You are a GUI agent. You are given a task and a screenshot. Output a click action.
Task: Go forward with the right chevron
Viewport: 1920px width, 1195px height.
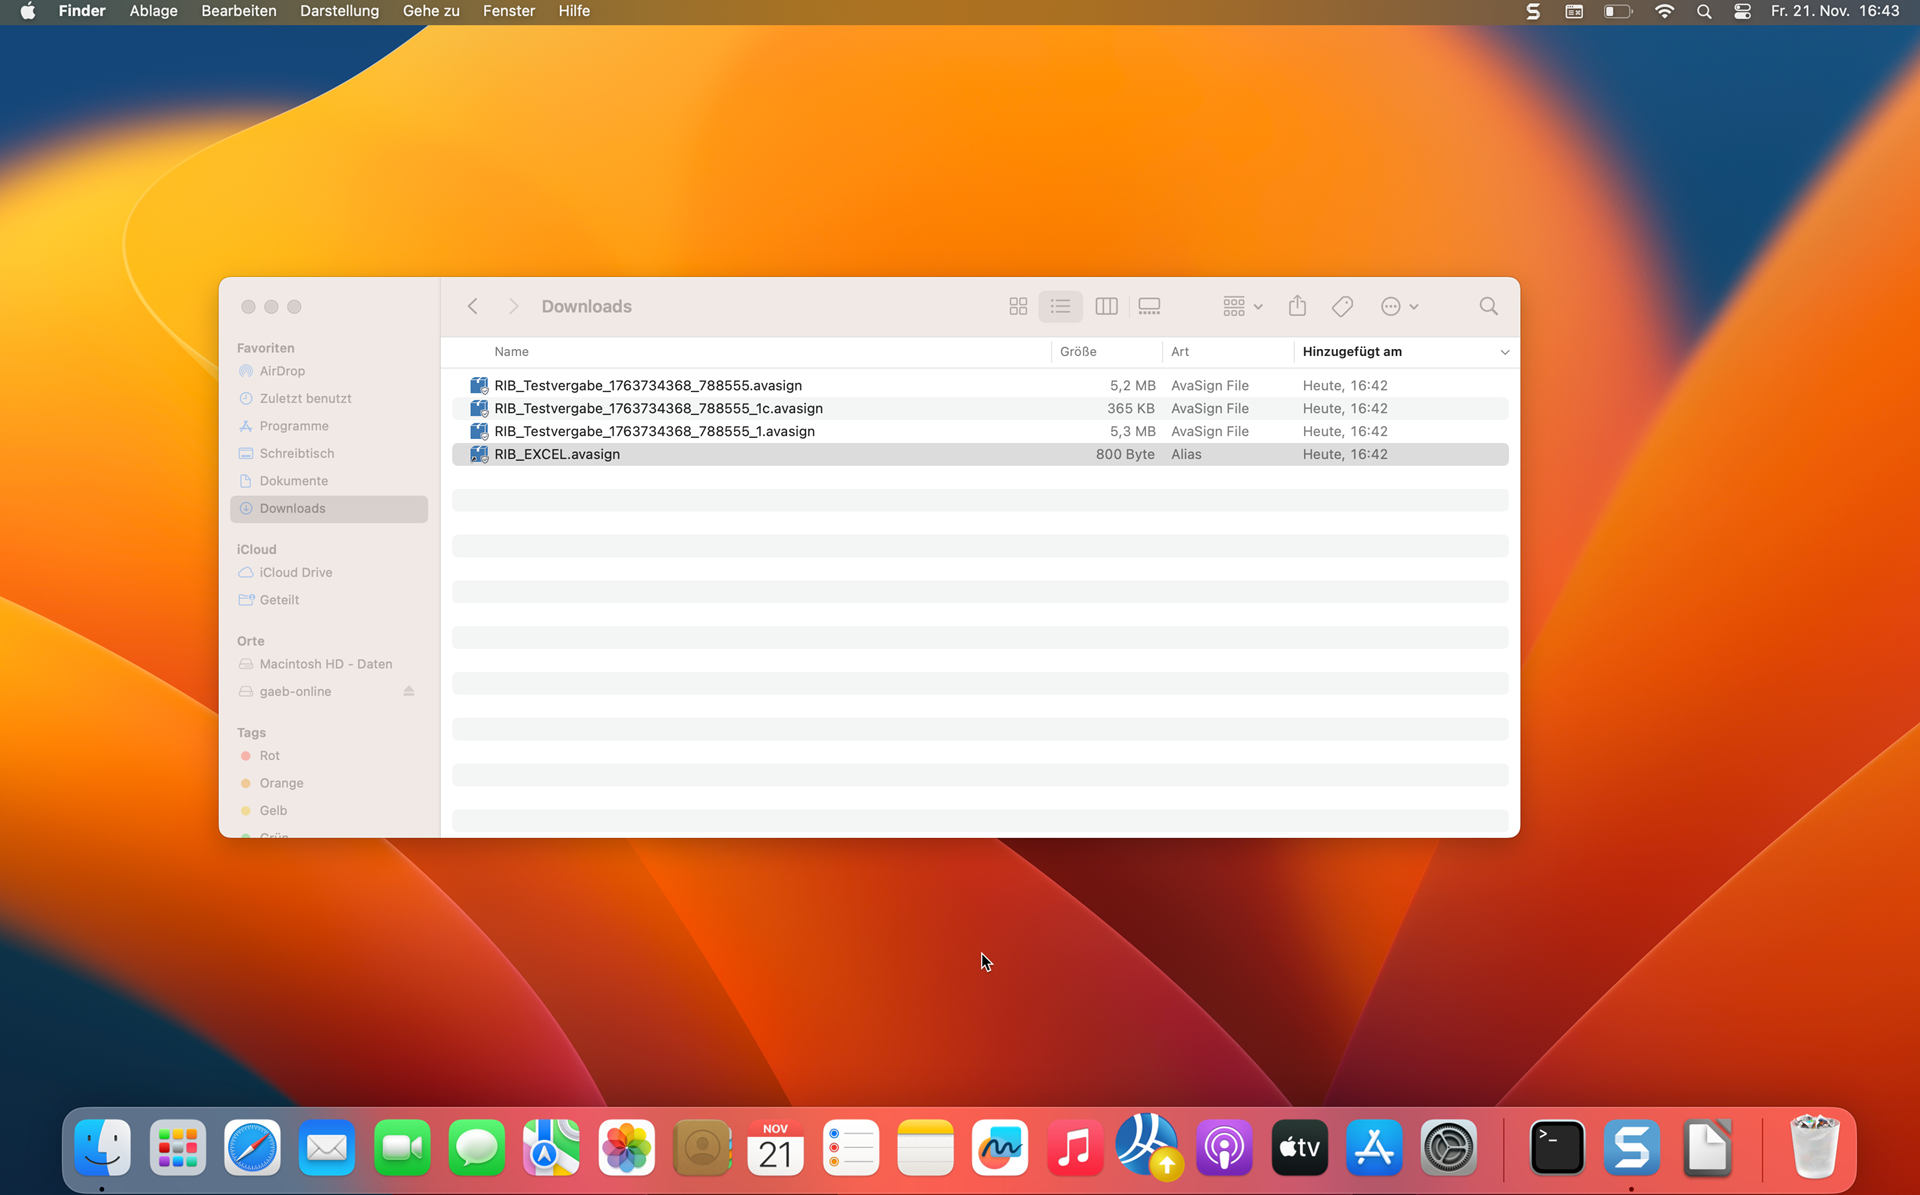513,307
